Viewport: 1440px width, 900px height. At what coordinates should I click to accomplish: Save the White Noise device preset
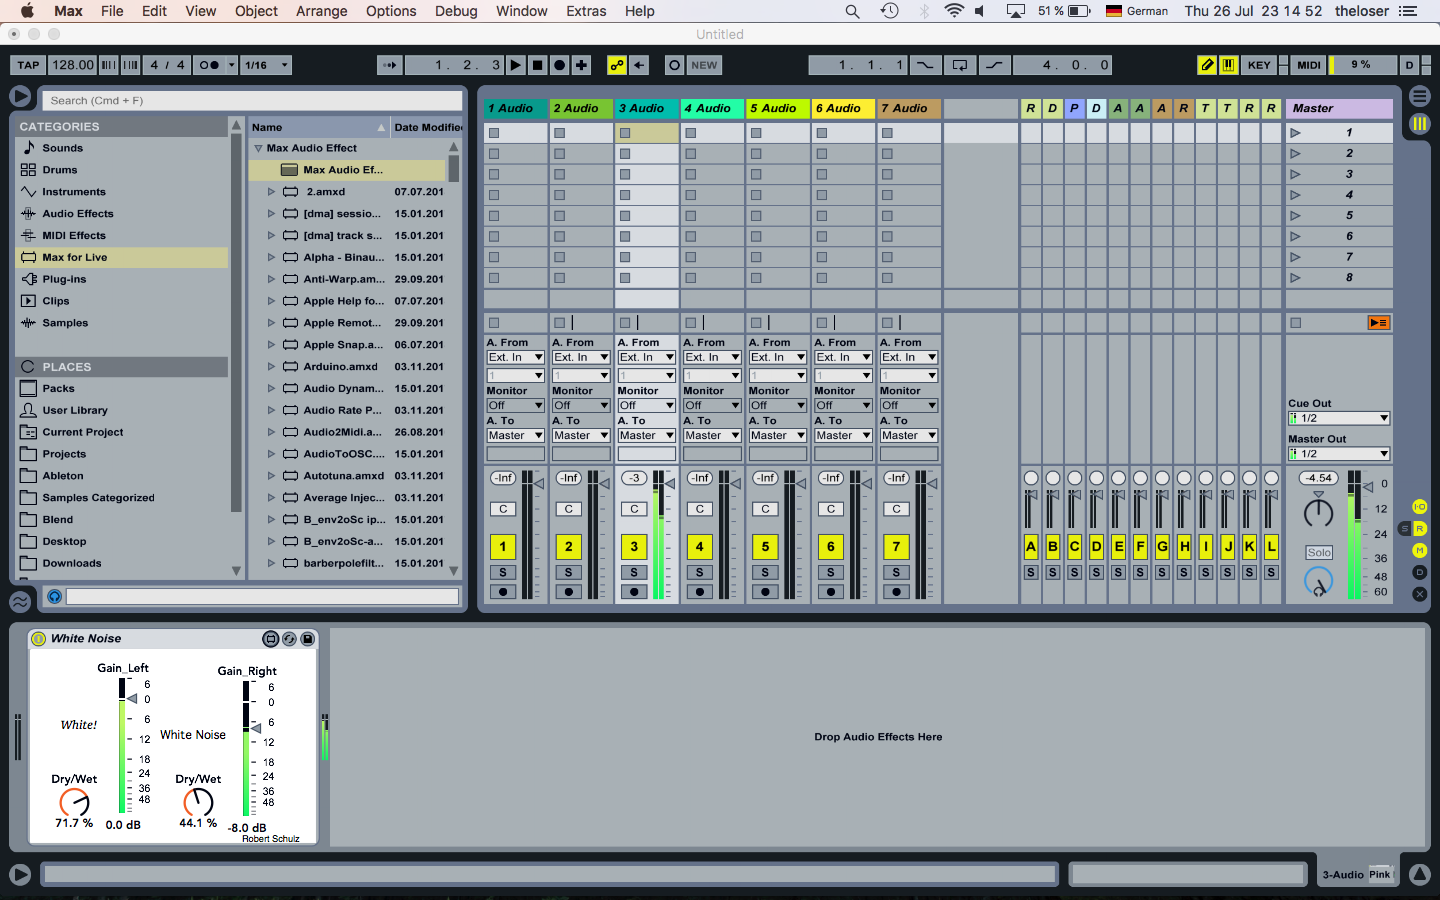pyautogui.click(x=308, y=639)
